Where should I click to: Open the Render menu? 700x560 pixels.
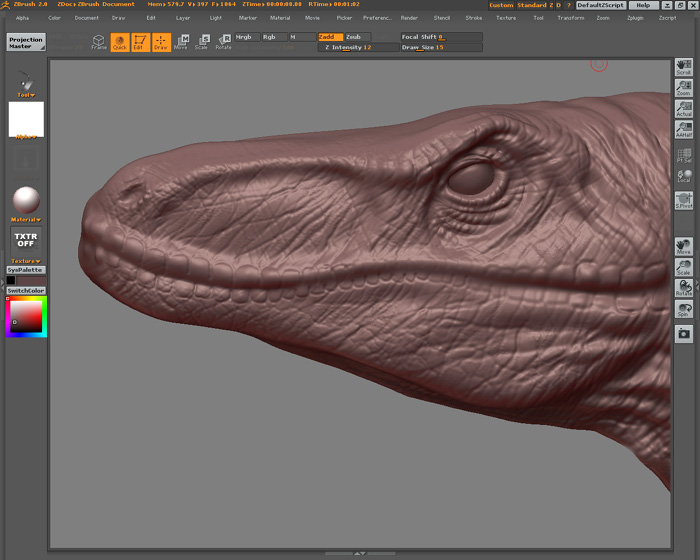pos(409,18)
